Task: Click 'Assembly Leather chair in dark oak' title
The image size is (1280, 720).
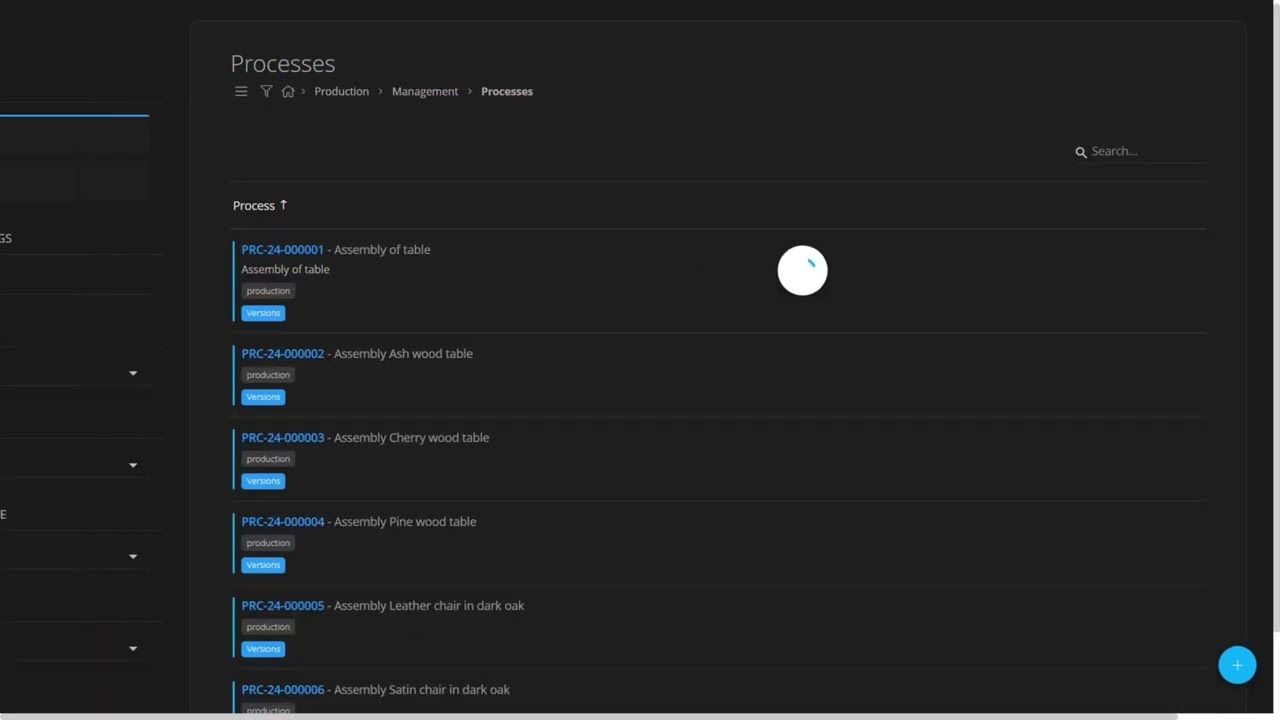Action: click(x=429, y=605)
